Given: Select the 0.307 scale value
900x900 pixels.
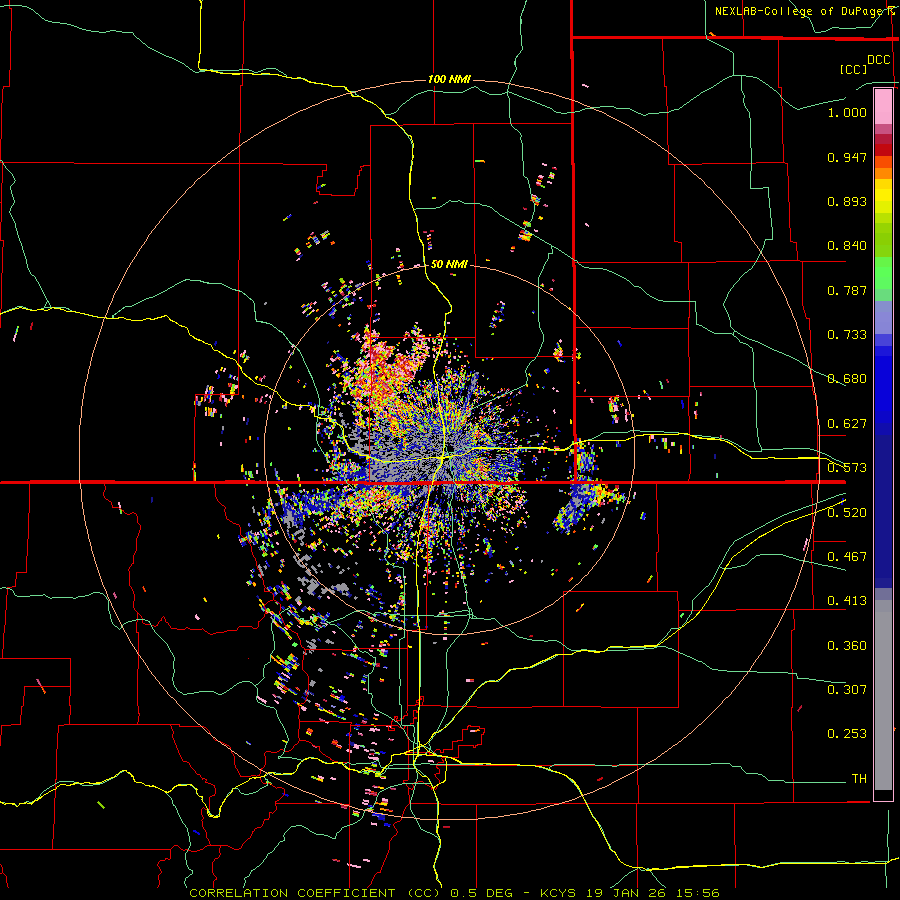Looking at the screenshot, I should tap(847, 690).
